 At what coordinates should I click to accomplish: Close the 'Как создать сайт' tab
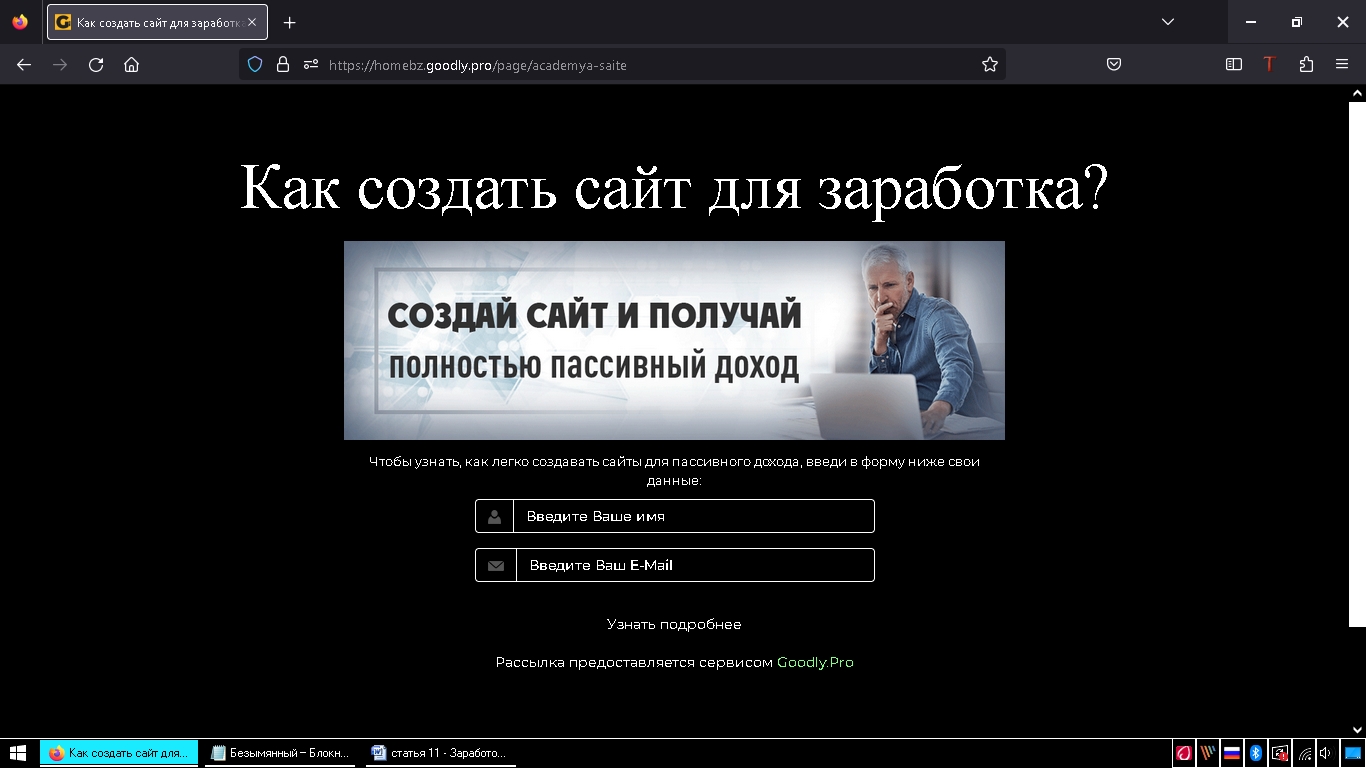coord(252,22)
